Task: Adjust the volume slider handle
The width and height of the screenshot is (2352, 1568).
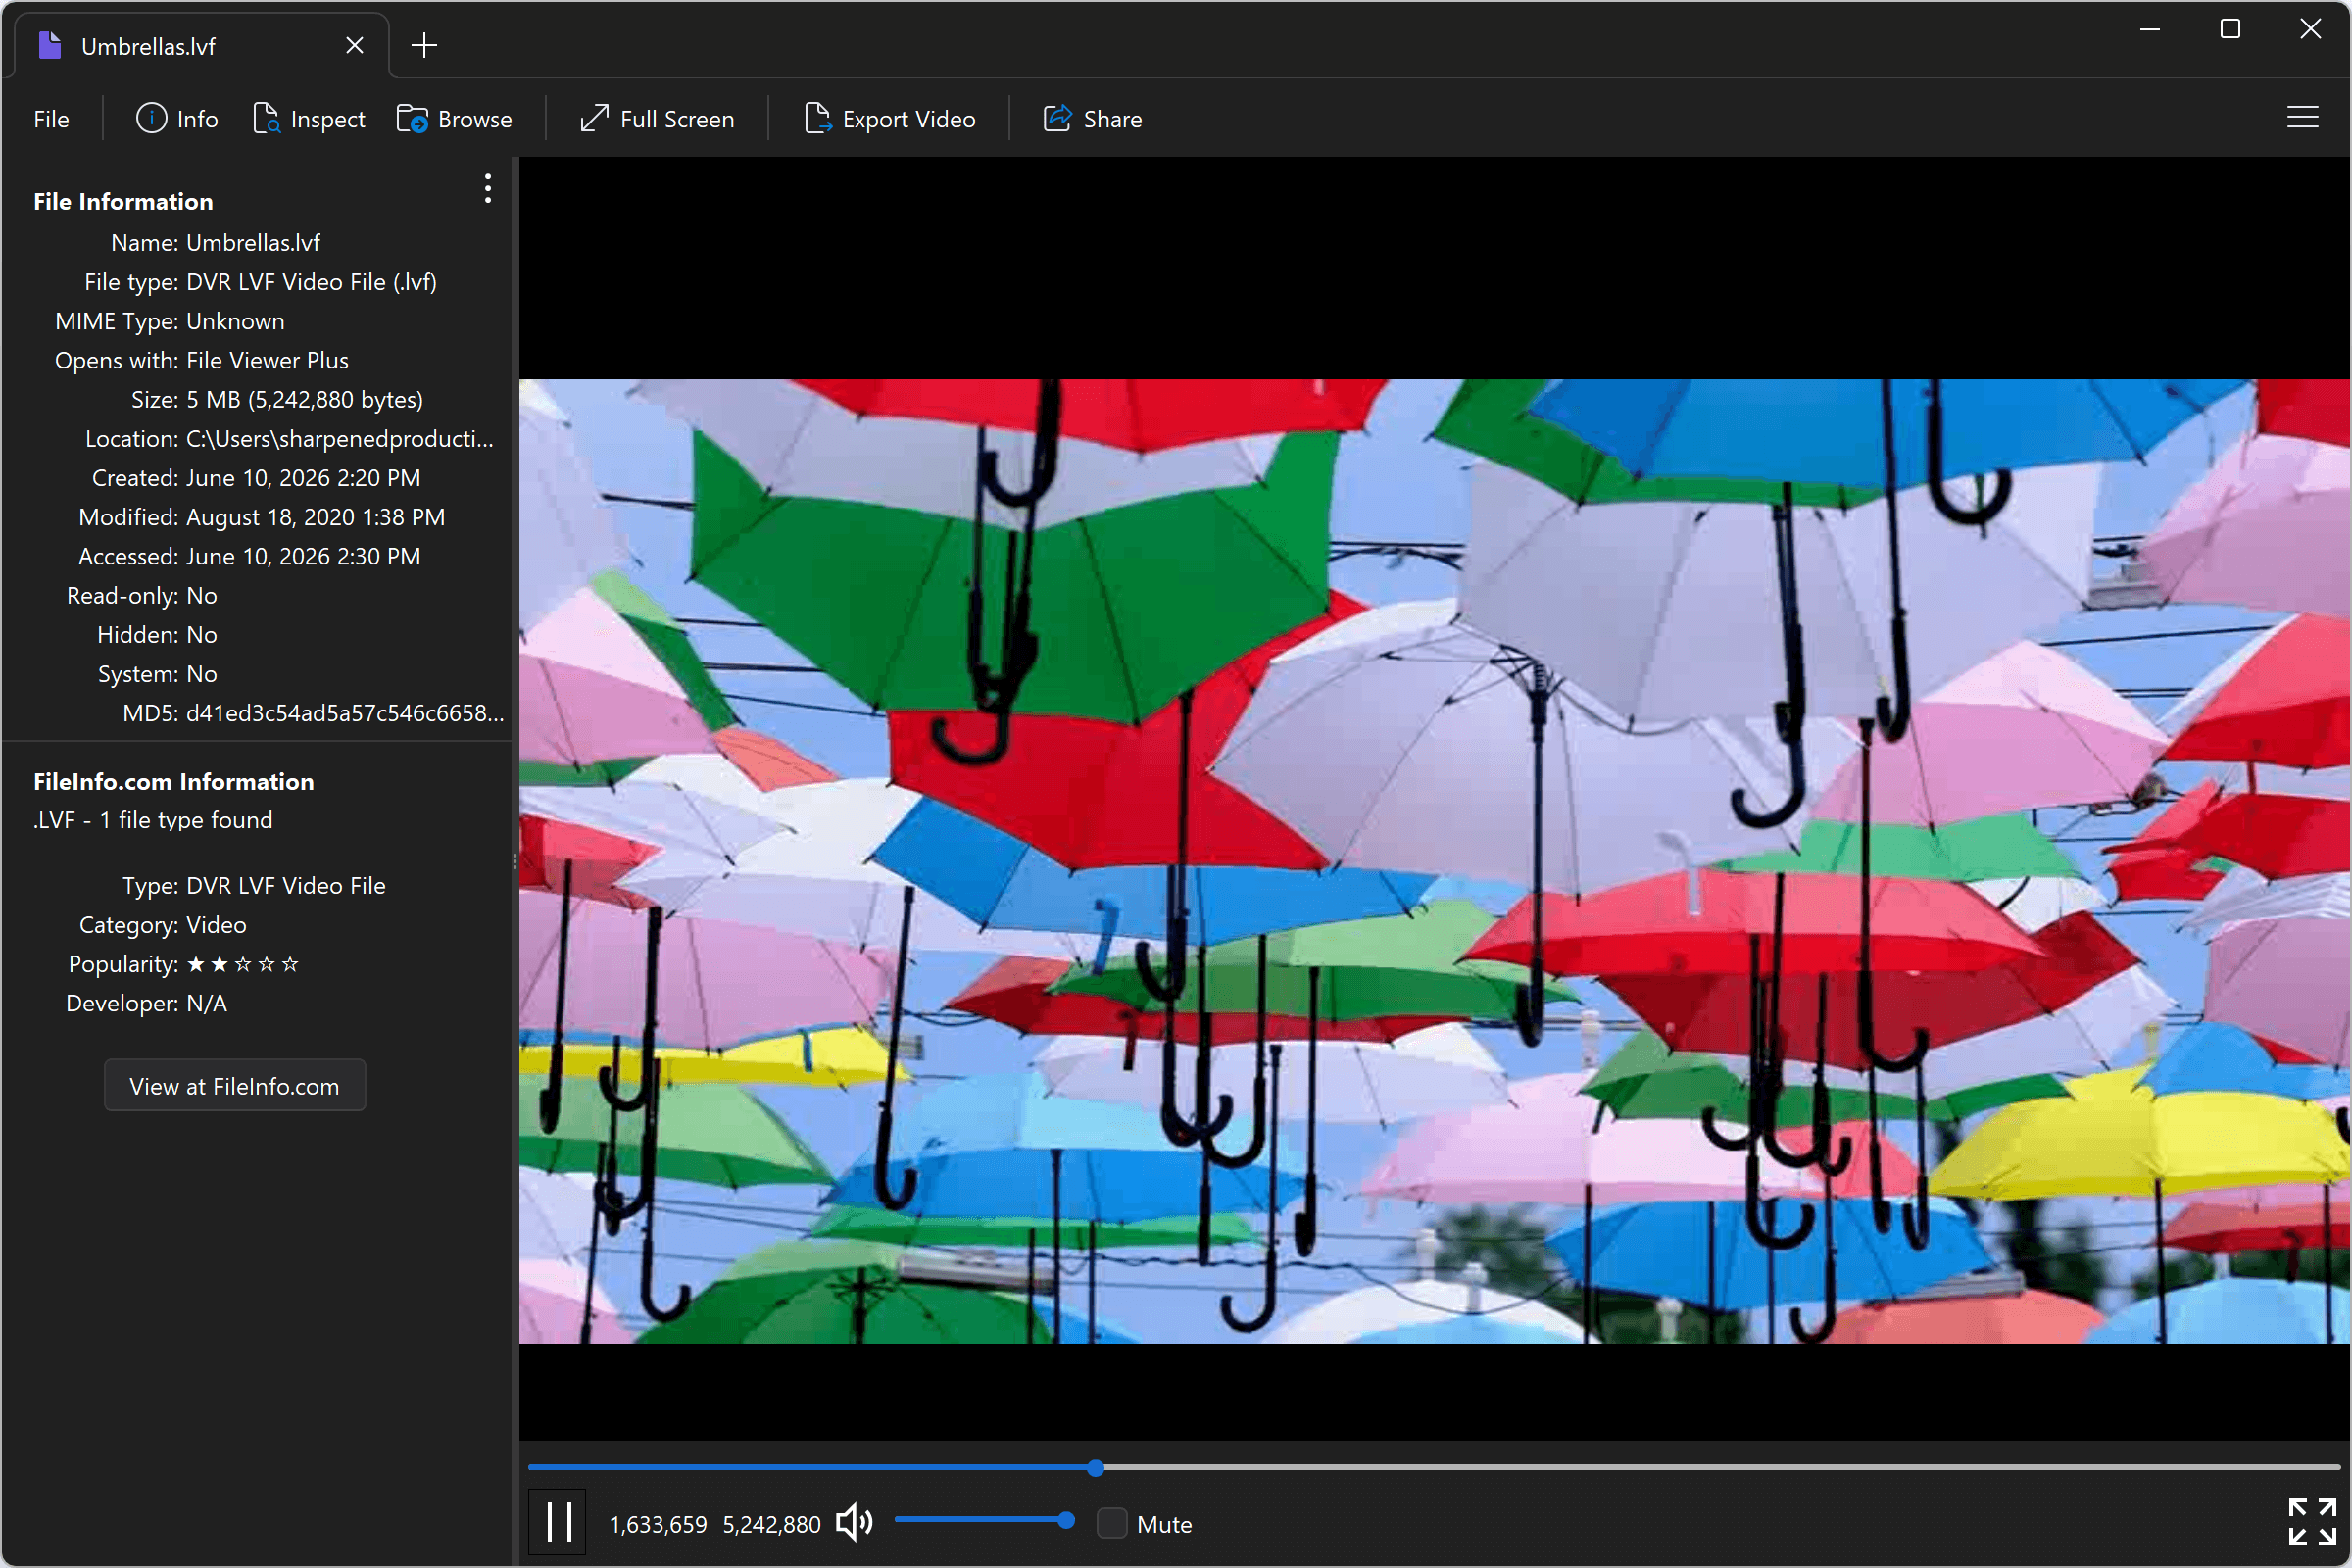Action: coord(1066,1520)
